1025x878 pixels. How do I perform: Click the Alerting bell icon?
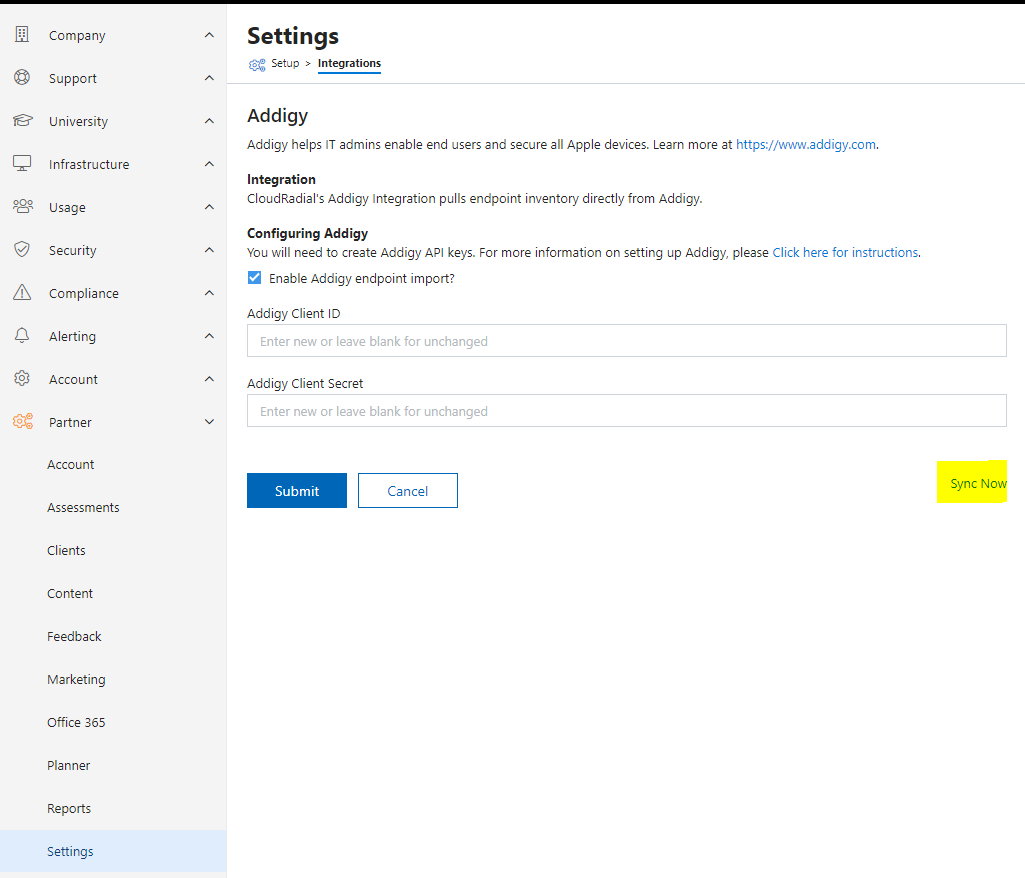[22, 335]
